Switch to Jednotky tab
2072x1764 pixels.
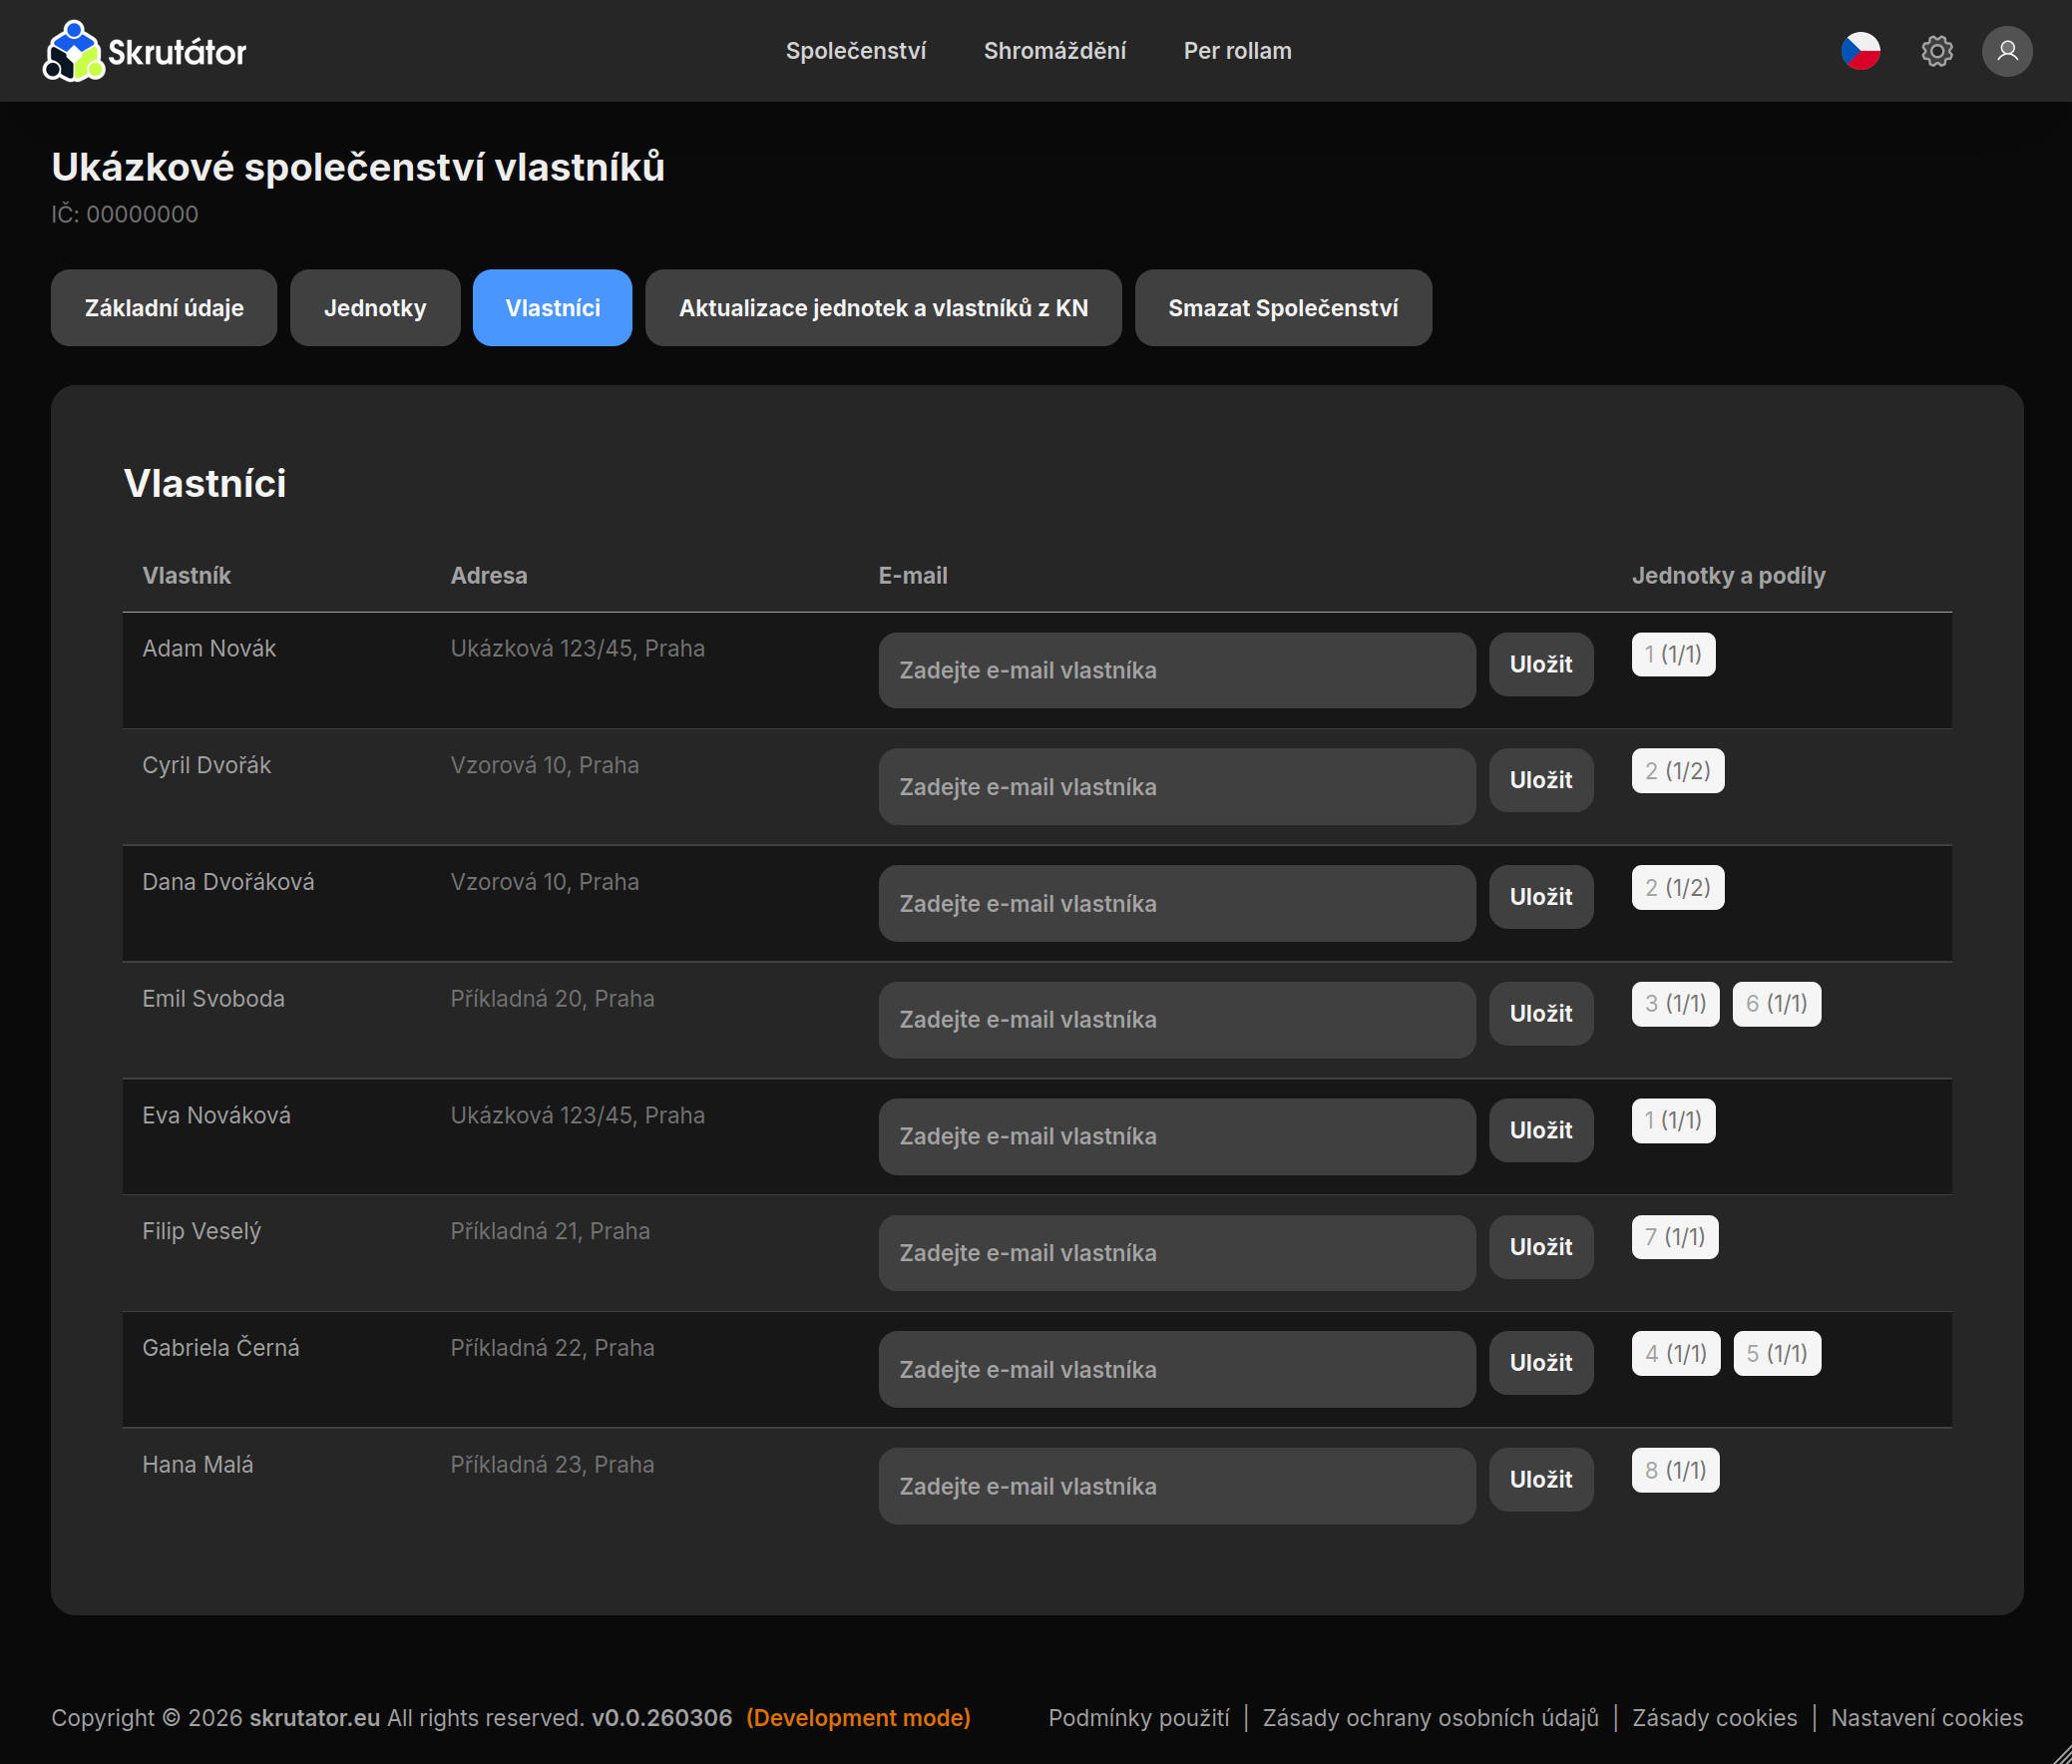pos(375,308)
